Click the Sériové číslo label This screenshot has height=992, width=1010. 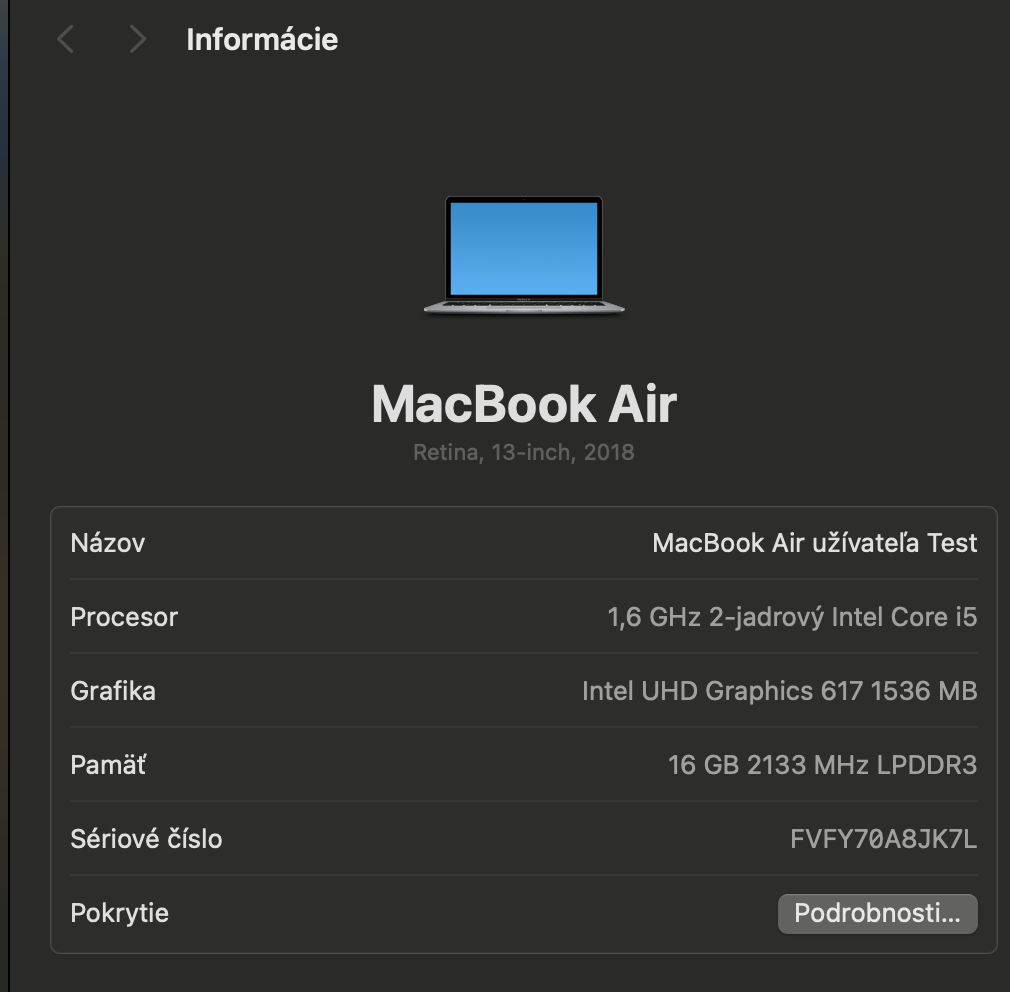145,839
